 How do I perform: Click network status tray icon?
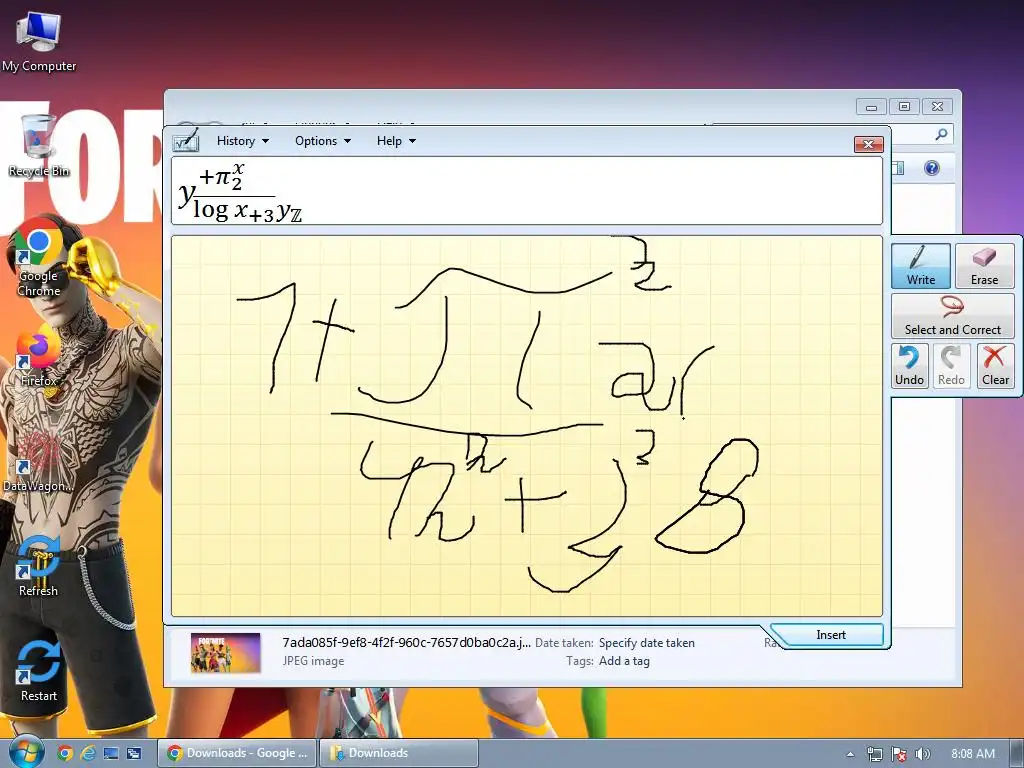(x=874, y=754)
